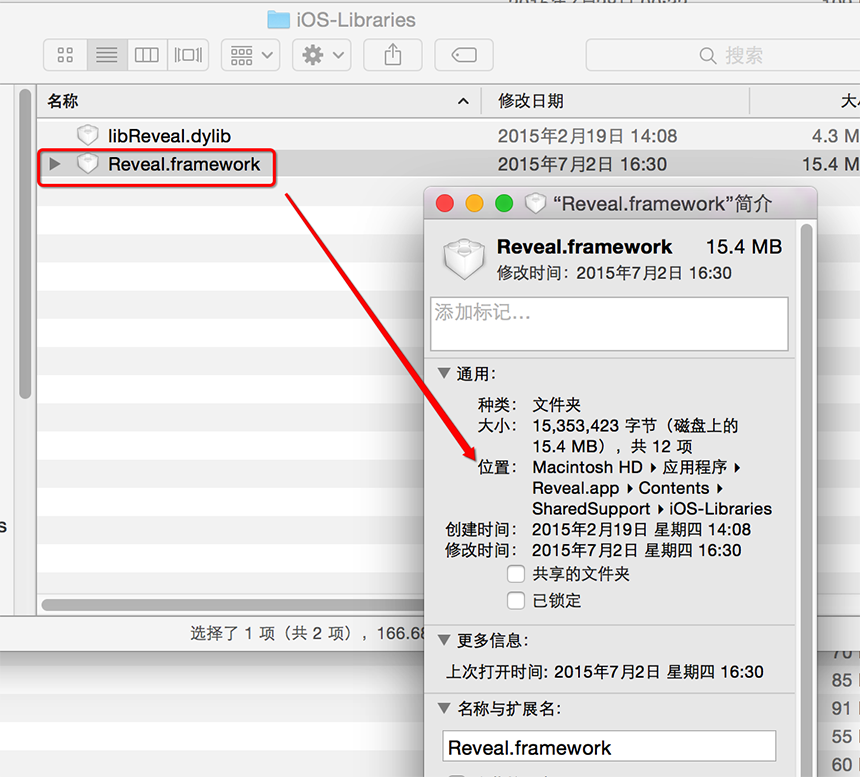The image size is (860, 777).
Task: Click the Edit Tags toolbar button
Action: [464, 55]
